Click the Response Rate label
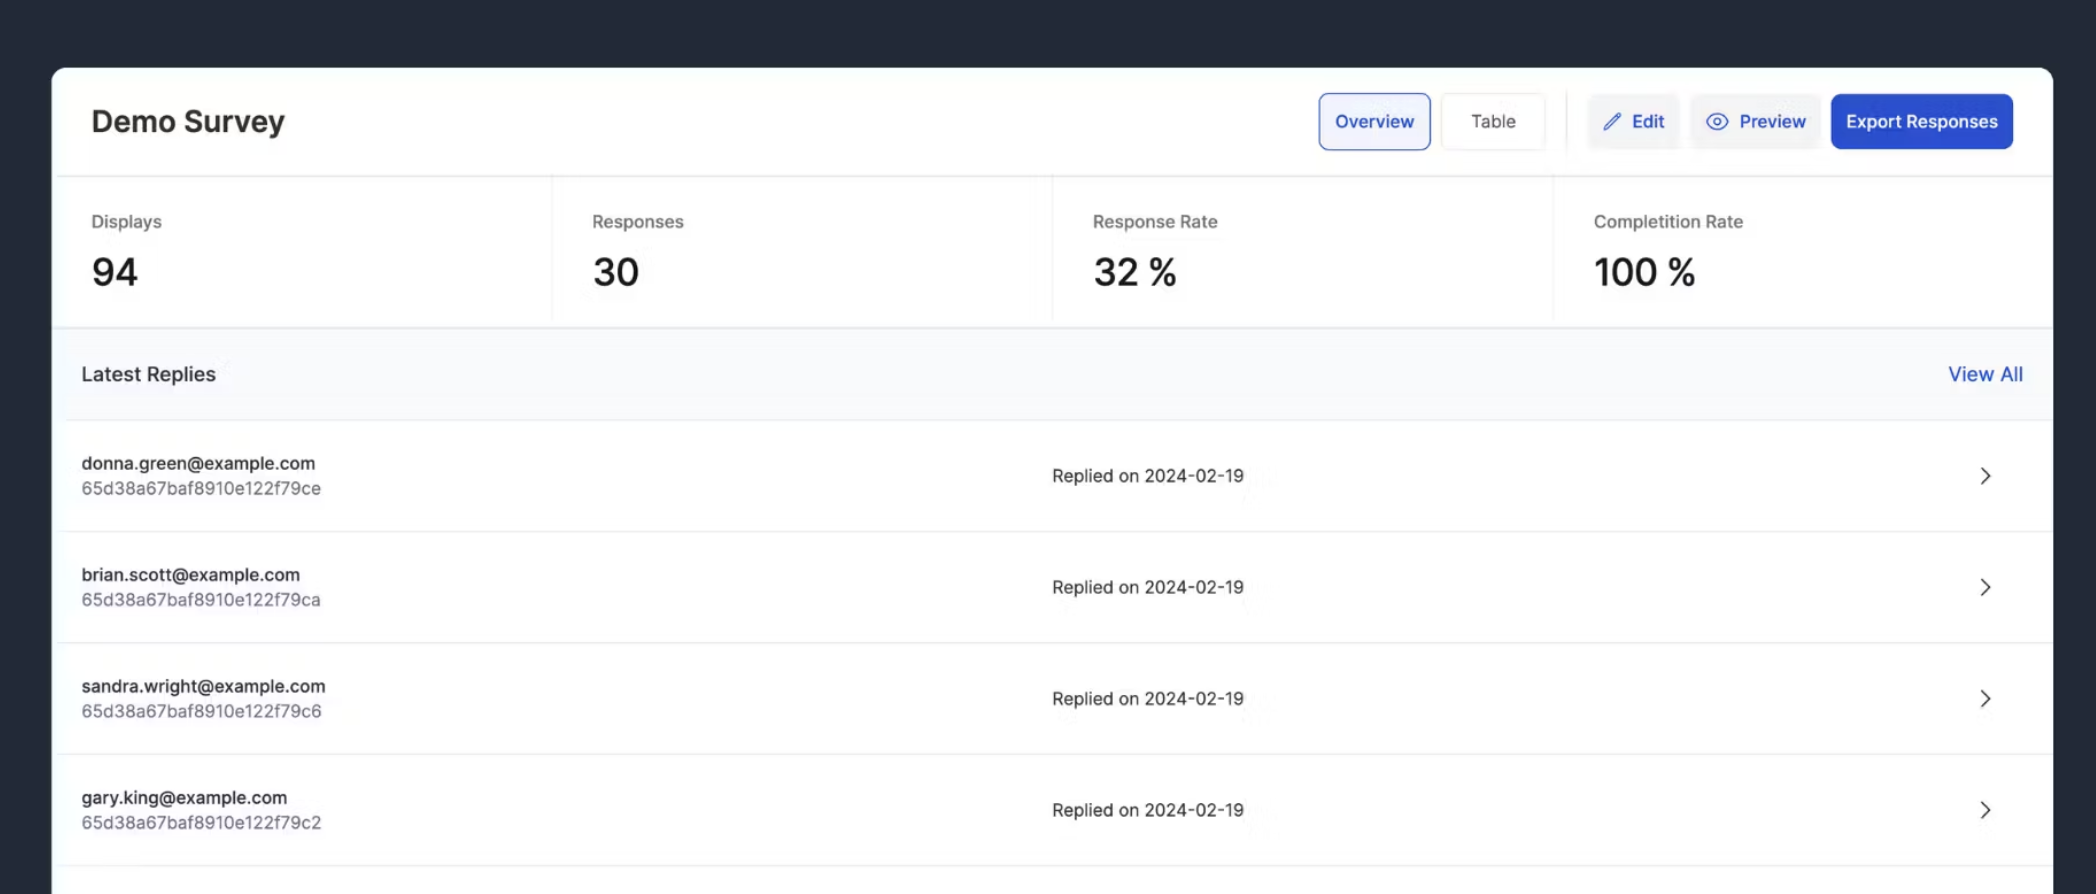Image resolution: width=2096 pixels, height=894 pixels. tap(1155, 222)
